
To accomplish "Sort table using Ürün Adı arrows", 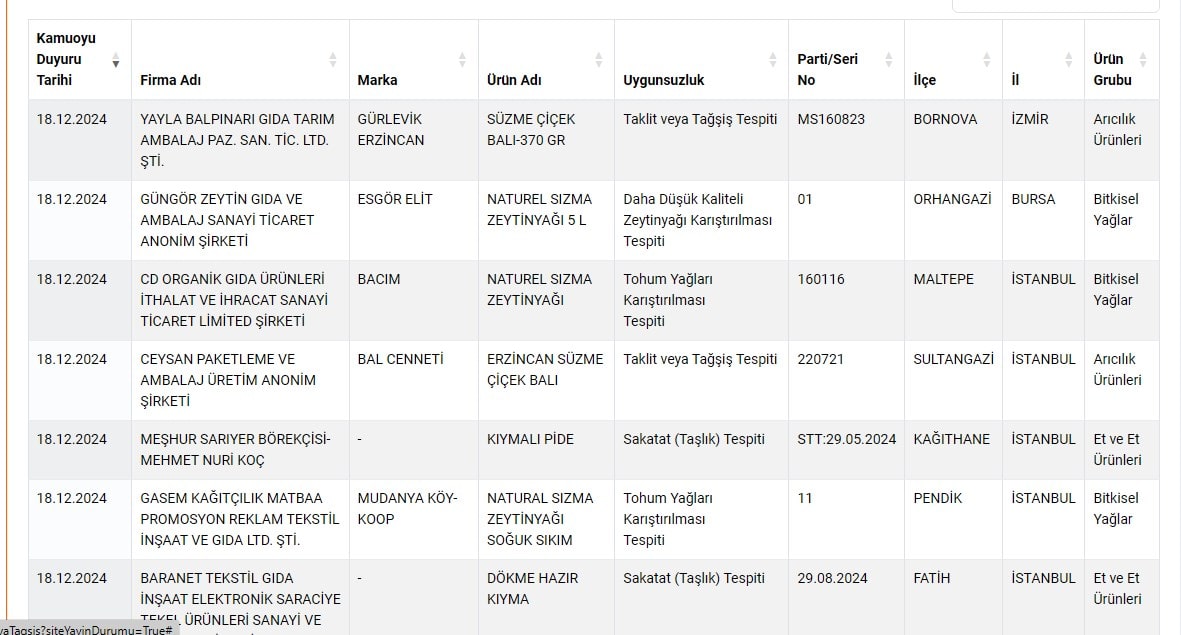I will coord(598,59).
